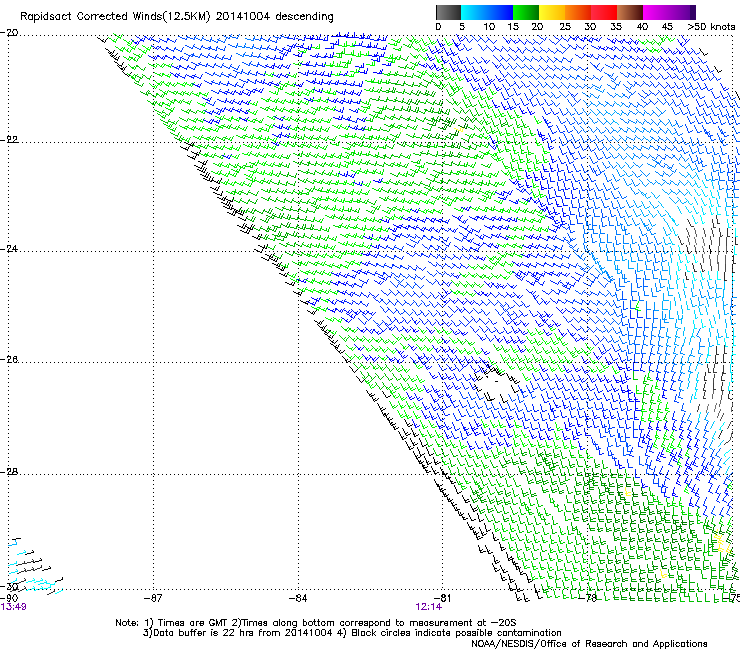Screen dimensions: 740x650
Task: Click the red 30-35 knots legend segment
Action: tap(604, 12)
